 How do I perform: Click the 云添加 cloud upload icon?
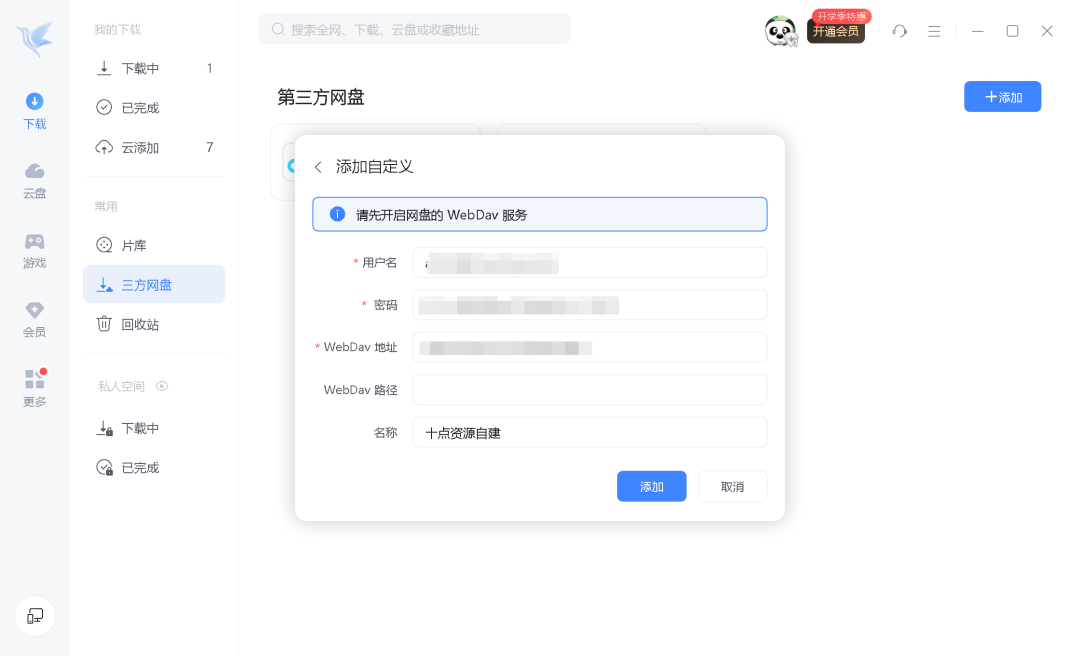[x=104, y=147]
